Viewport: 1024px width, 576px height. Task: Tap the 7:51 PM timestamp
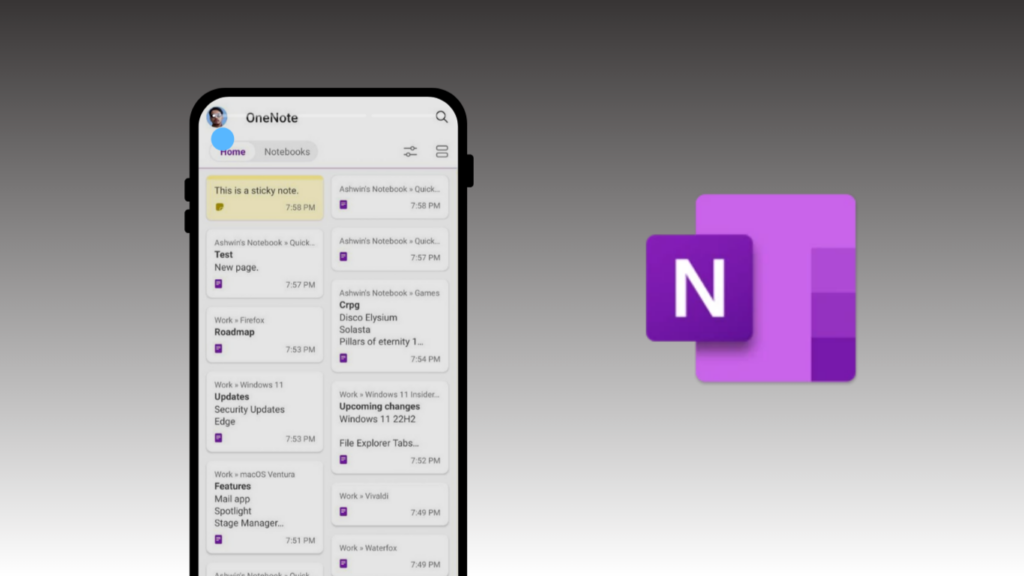(300, 540)
